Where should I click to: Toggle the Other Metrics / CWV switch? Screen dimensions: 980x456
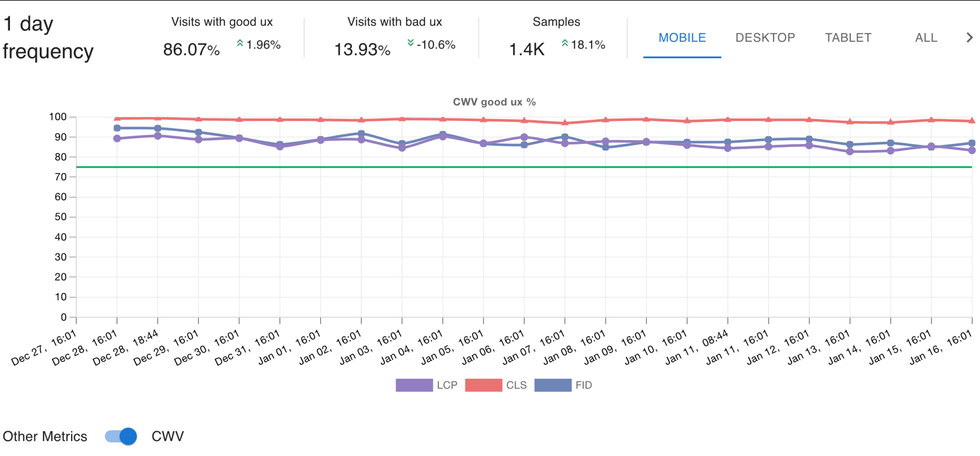tap(121, 436)
